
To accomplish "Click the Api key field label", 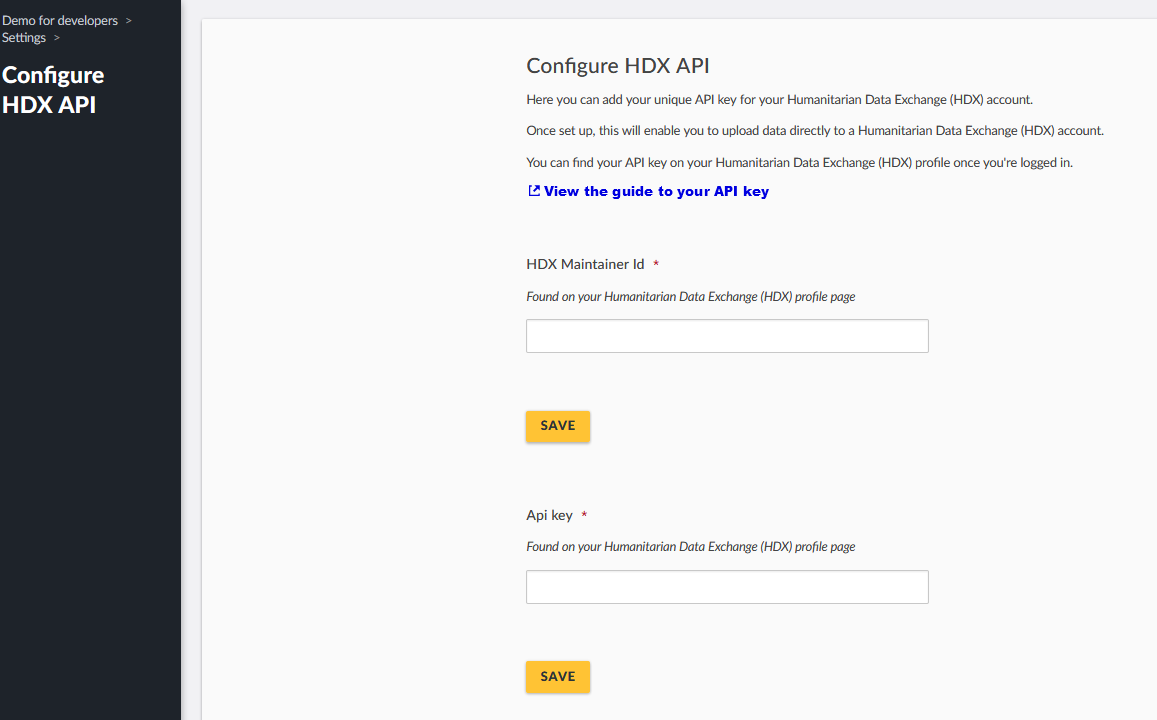I will pos(549,515).
